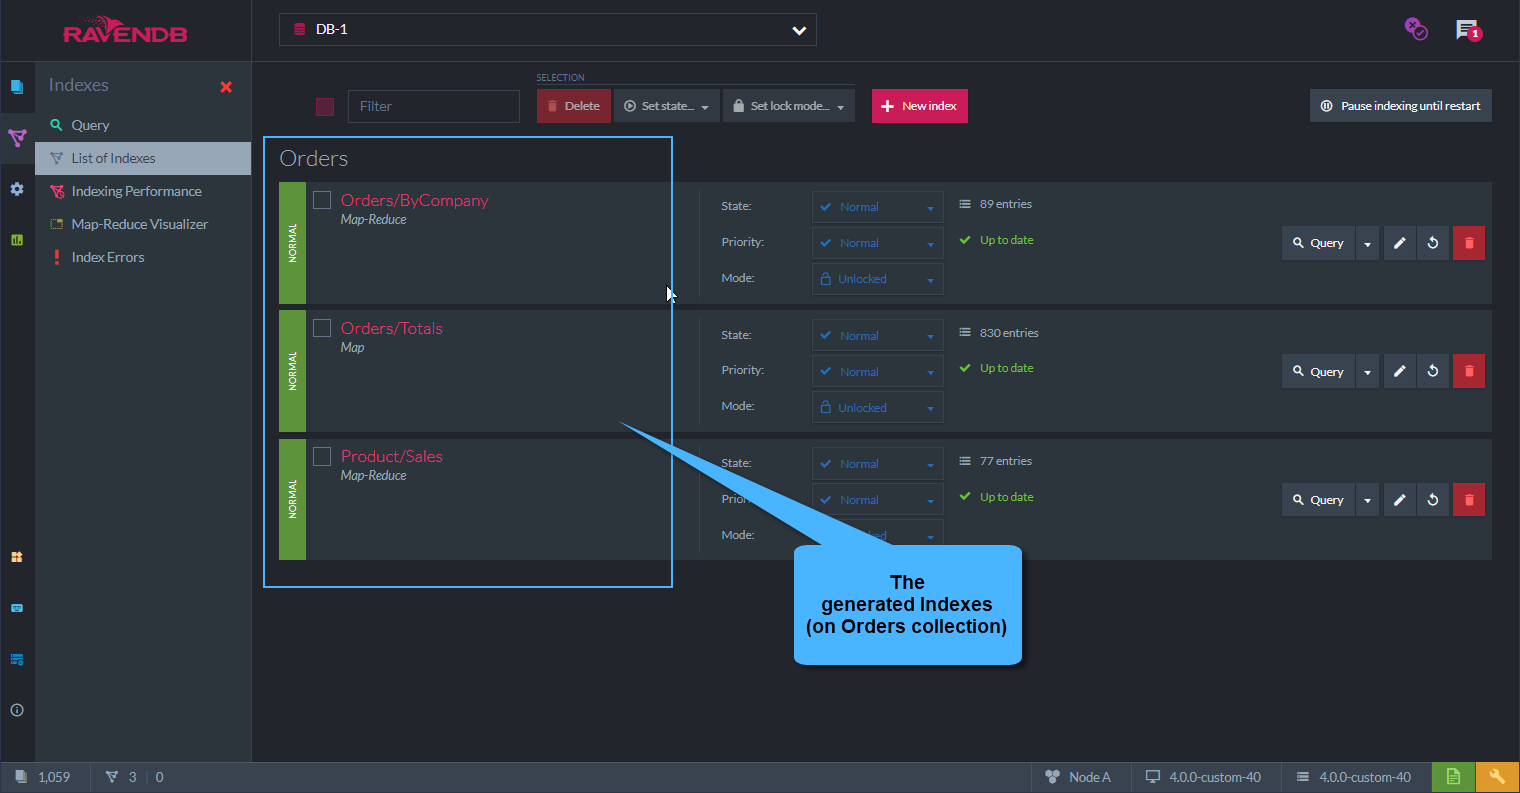Click Query button for Orders/ByCompany
The image size is (1520, 793).
pos(1318,243)
